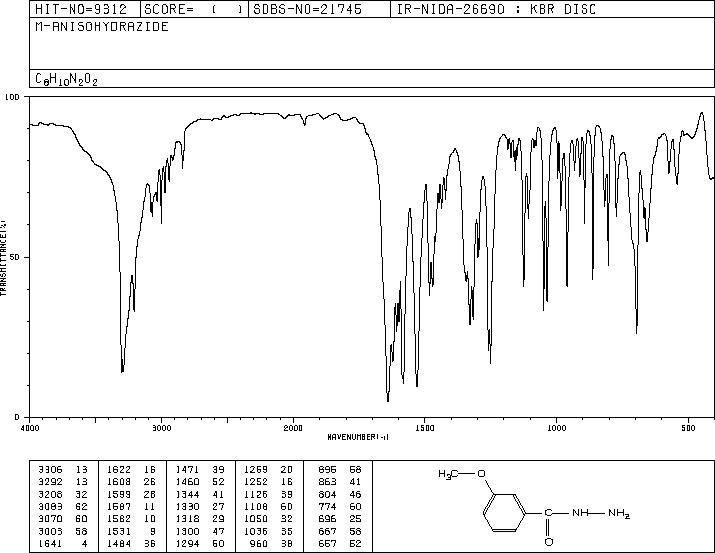
Task: Select the compound name M-ANISOHYDRAZIDE
Action: (102, 27)
